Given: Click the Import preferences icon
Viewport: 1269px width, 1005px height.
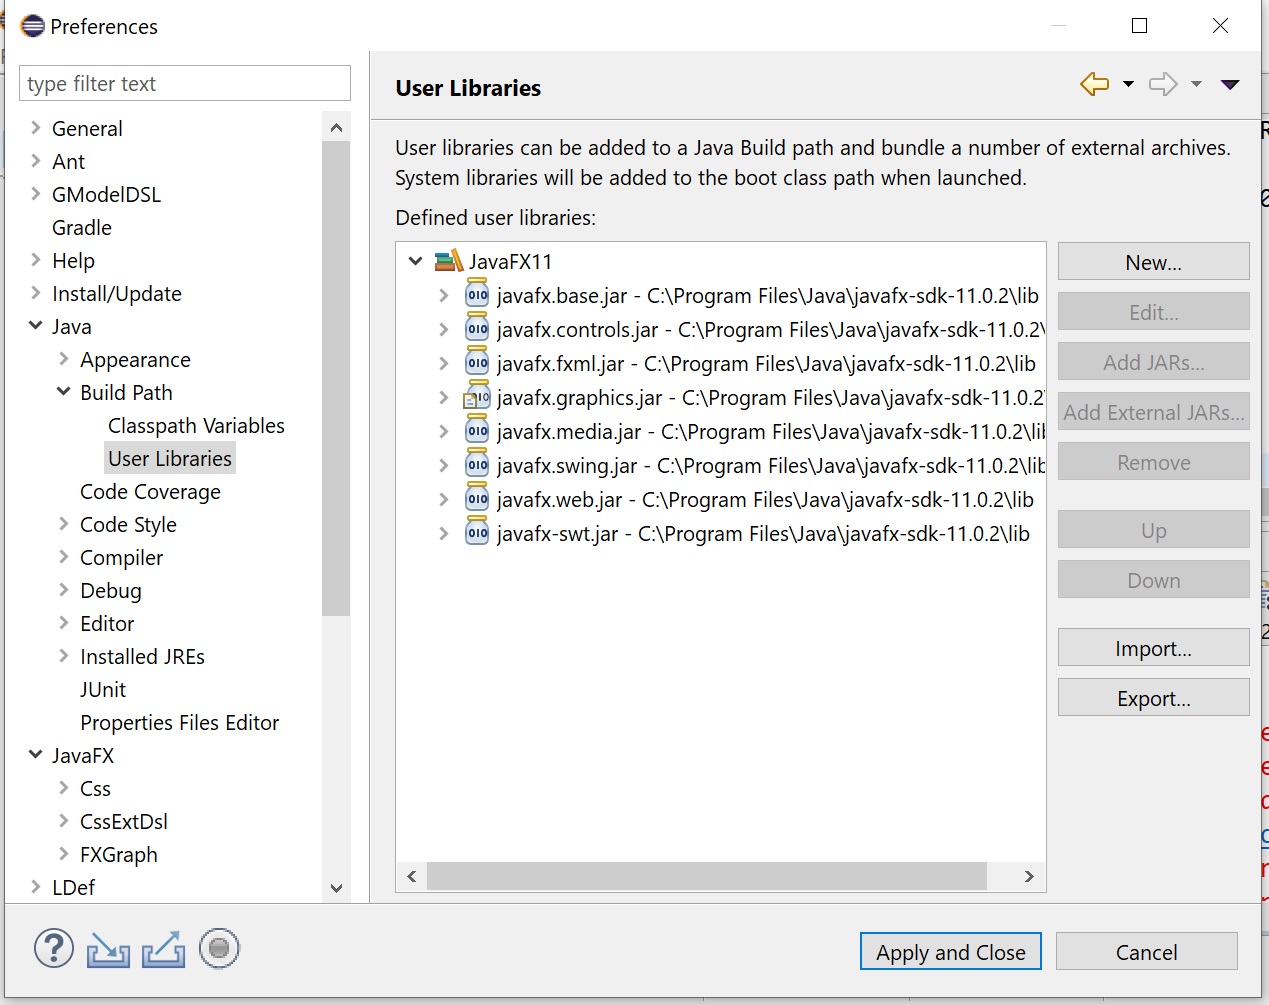Looking at the screenshot, I should coord(108,949).
